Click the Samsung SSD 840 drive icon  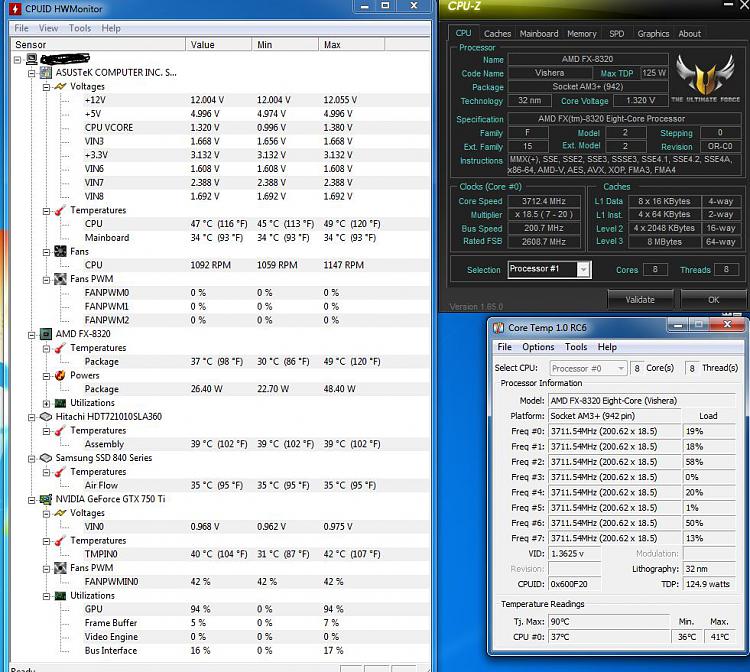45,458
